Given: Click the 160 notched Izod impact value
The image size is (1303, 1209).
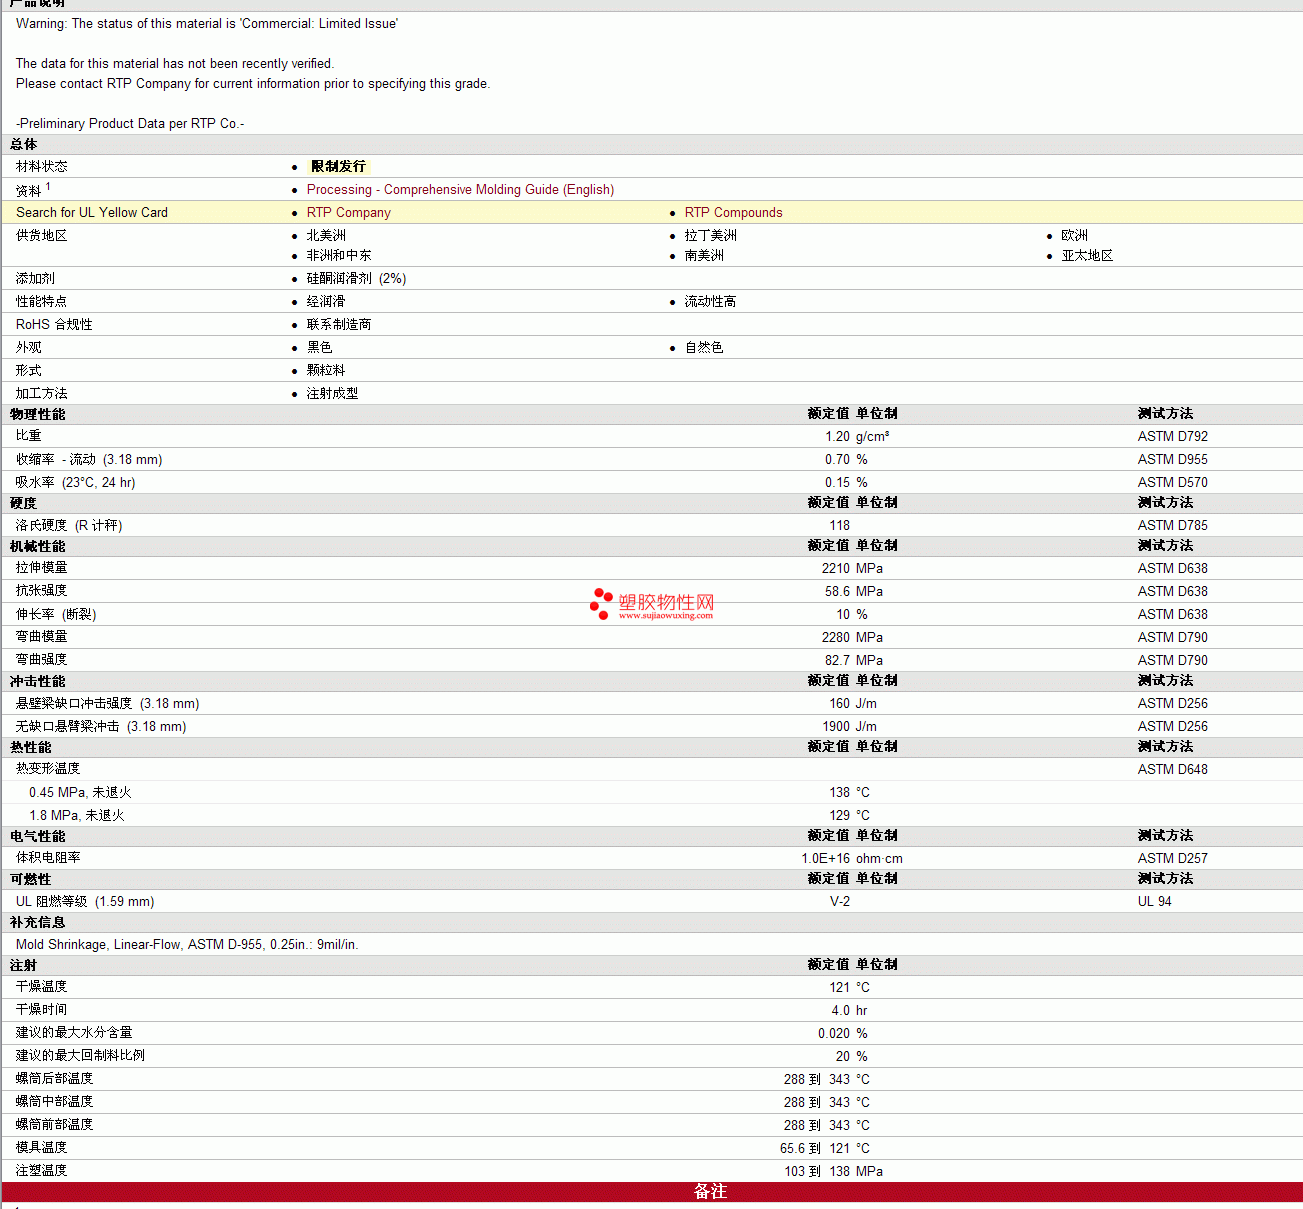Looking at the screenshot, I should click(x=839, y=704).
